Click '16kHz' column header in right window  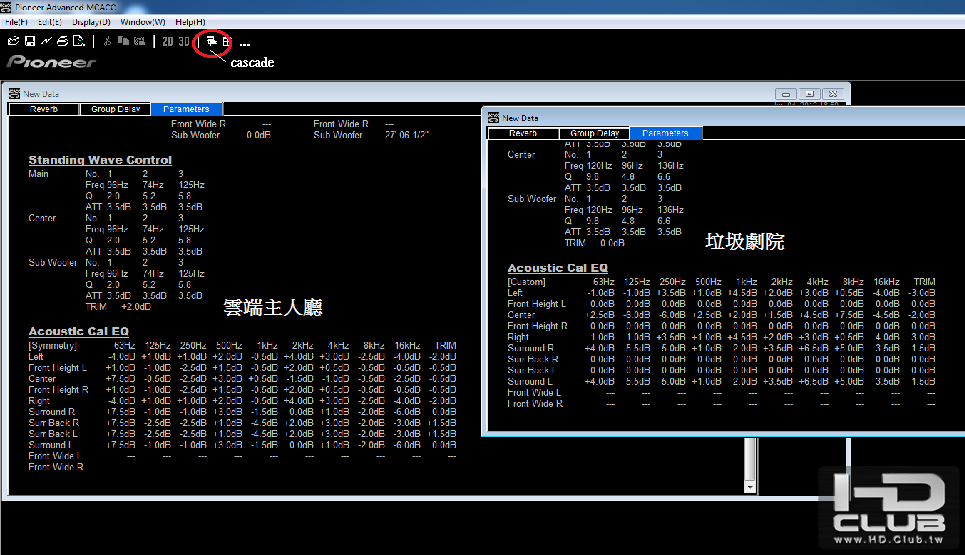click(x=887, y=281)
